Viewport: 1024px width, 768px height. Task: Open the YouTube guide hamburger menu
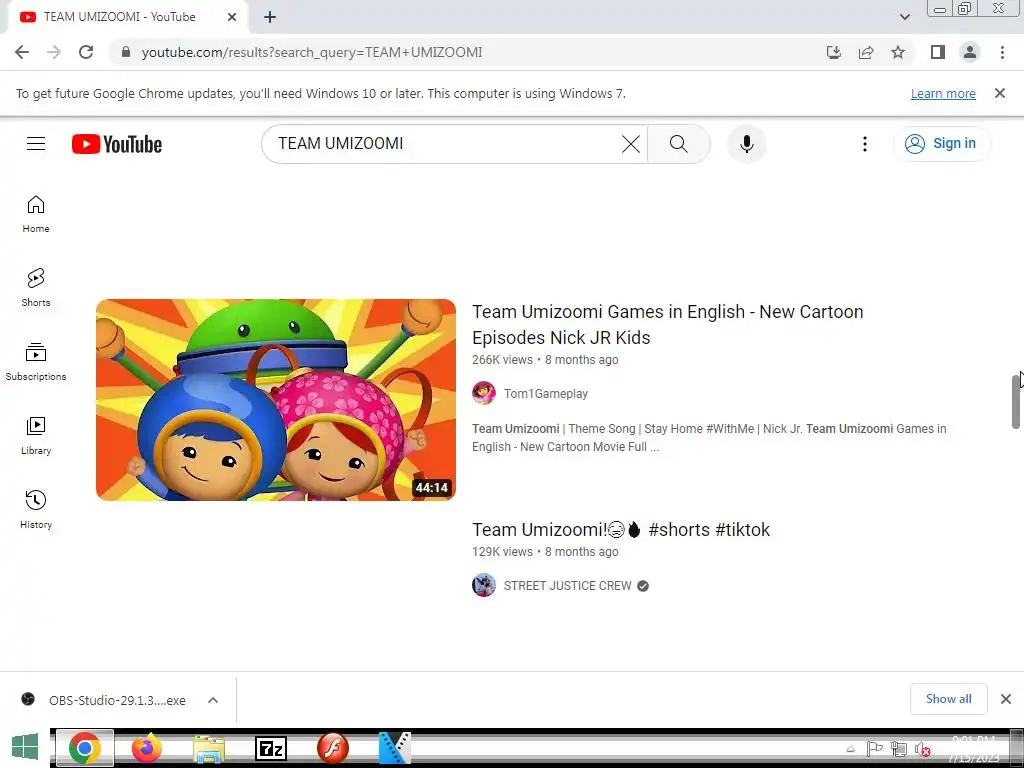(36, 144)
